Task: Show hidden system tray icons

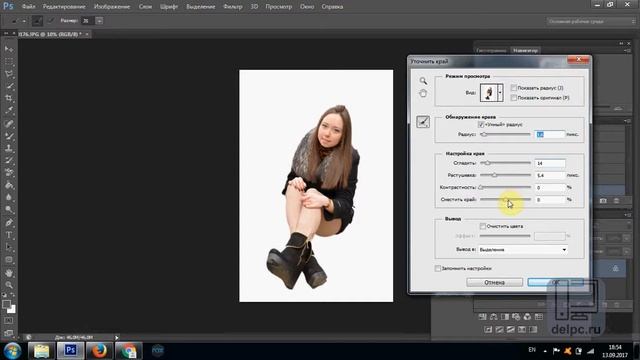Action: pos(545,351)
